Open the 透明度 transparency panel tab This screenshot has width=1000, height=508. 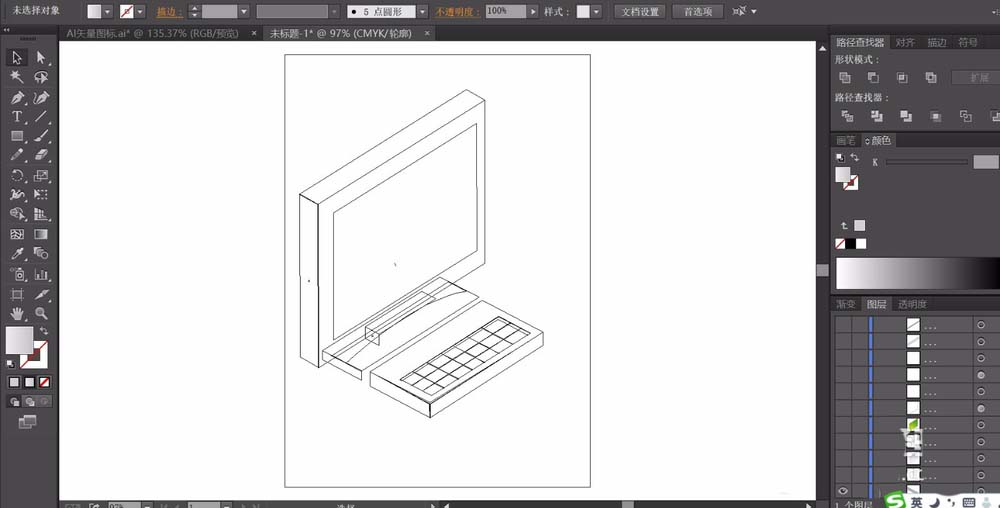(913, 304)
